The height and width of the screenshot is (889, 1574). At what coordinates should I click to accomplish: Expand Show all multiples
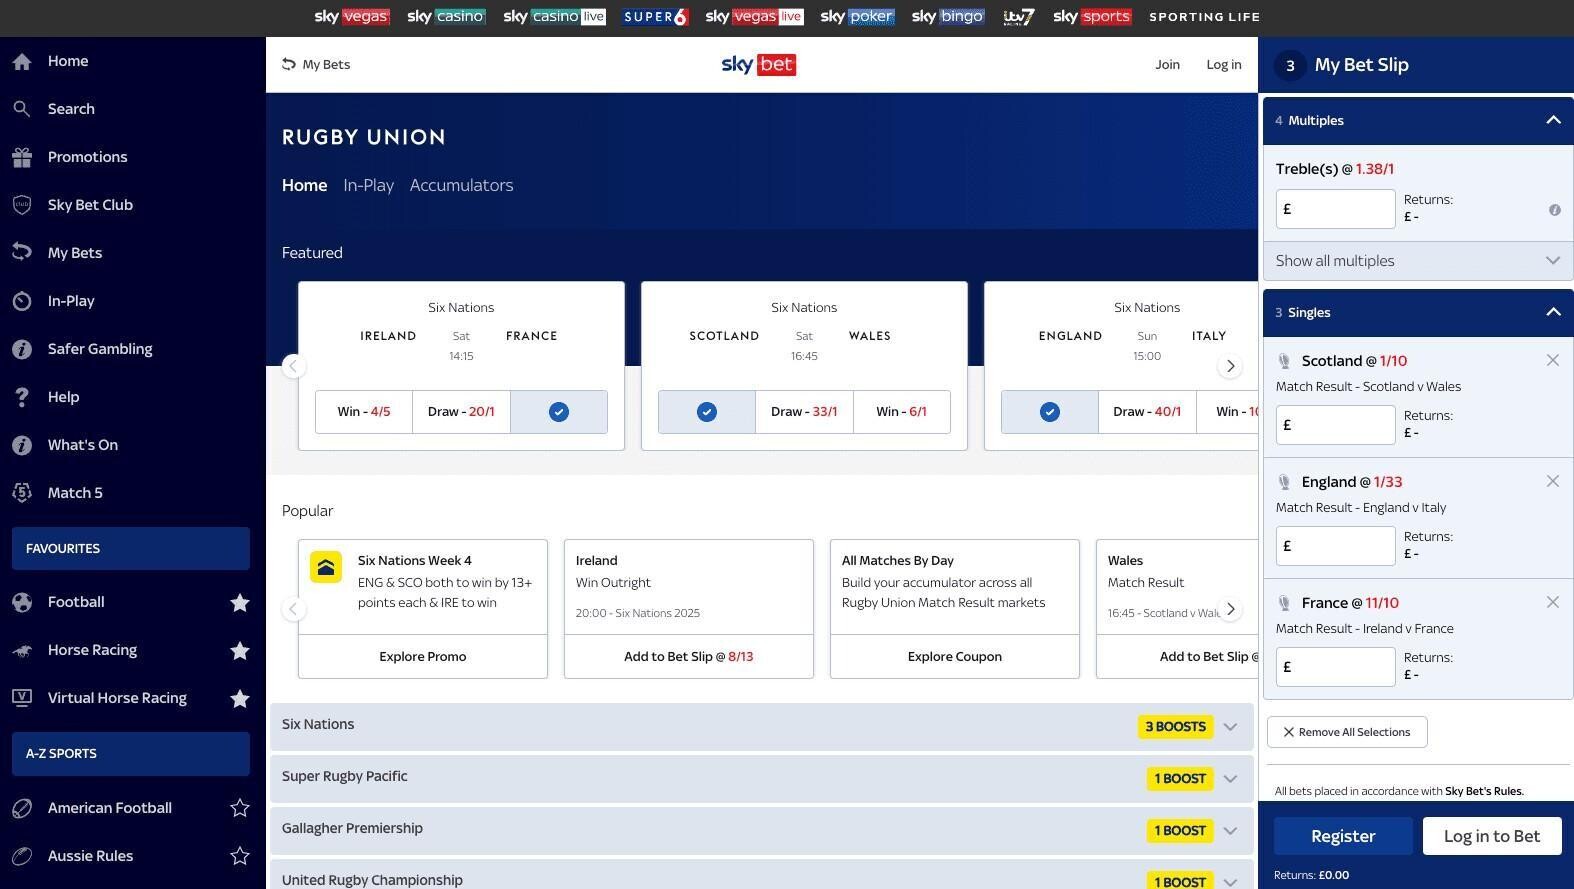click(x=1418, y=261)
